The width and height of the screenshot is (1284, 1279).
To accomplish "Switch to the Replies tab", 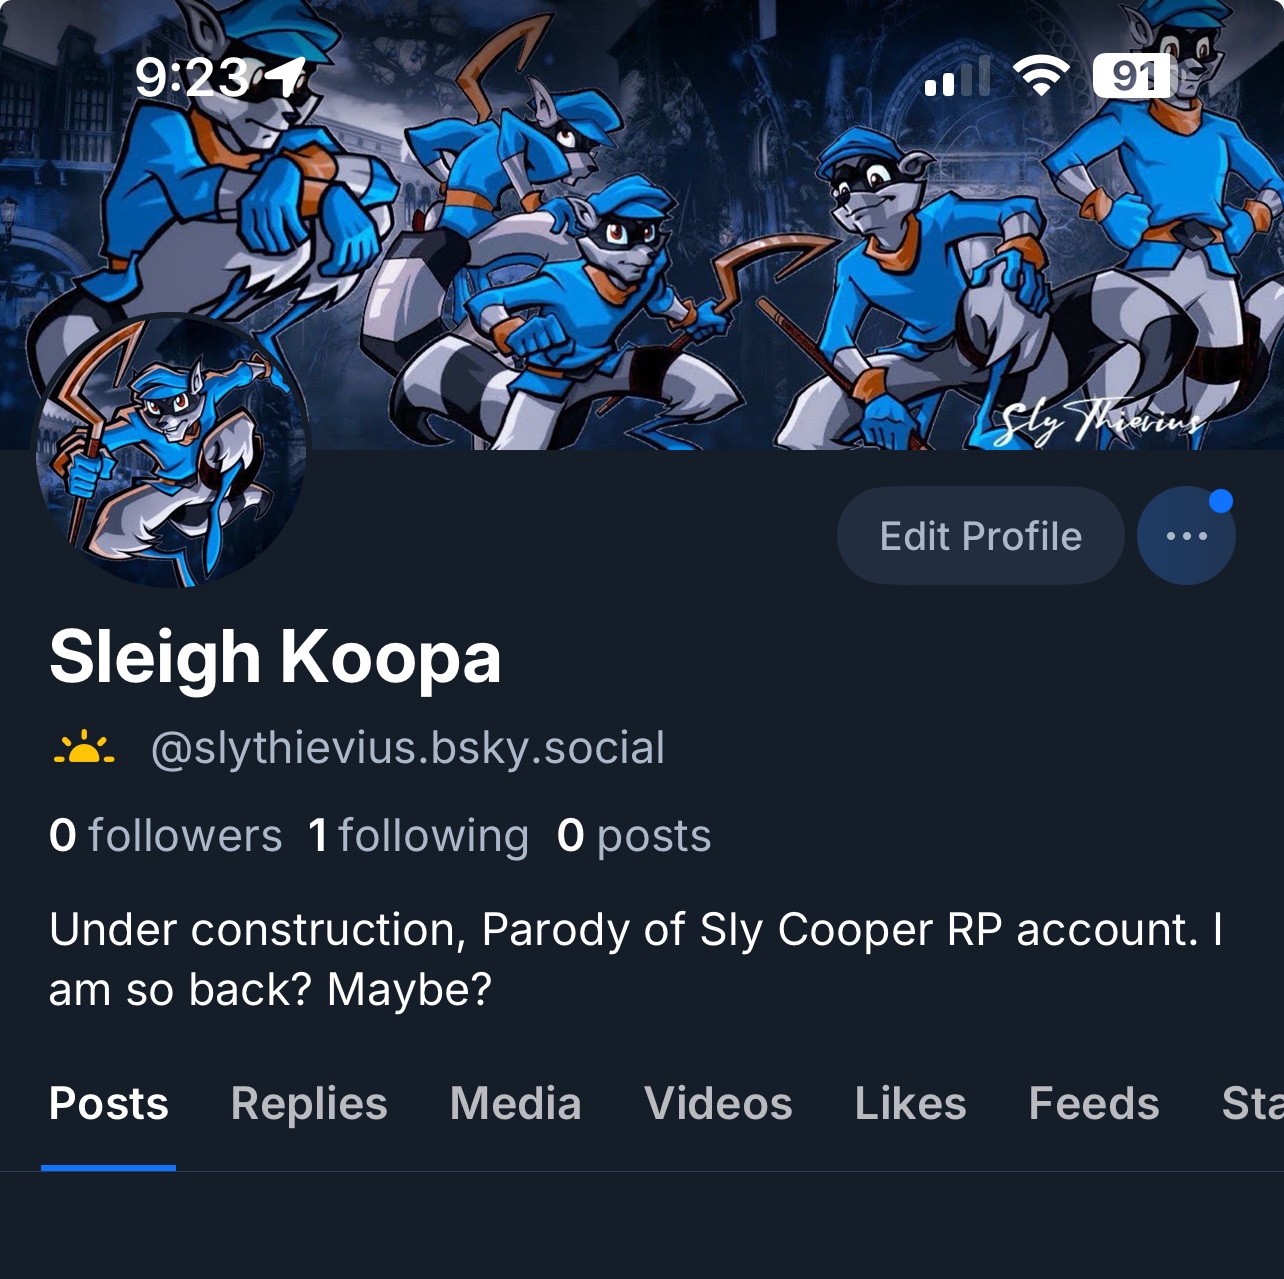I will 309,1104.
